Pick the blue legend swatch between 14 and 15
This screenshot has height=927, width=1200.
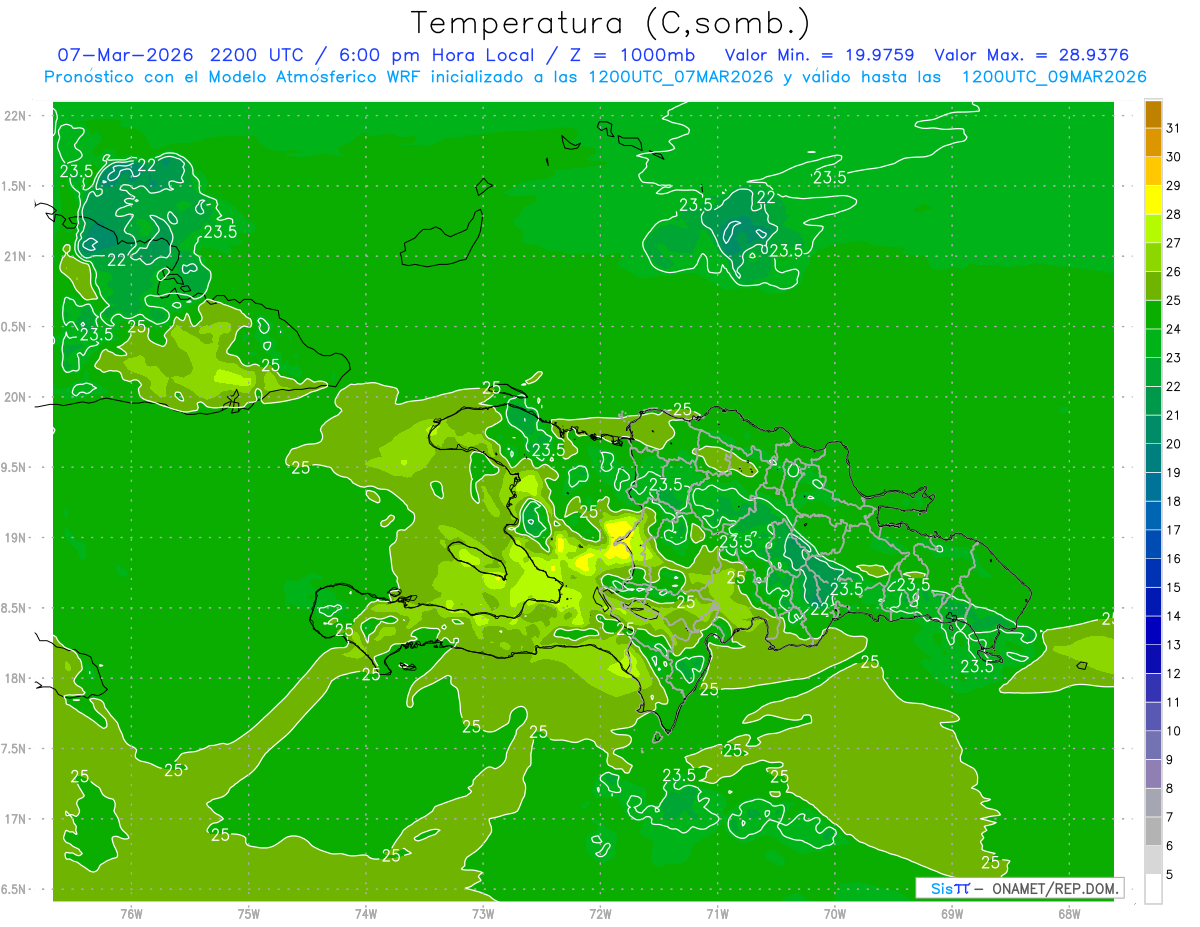(x=1153, y=601)
